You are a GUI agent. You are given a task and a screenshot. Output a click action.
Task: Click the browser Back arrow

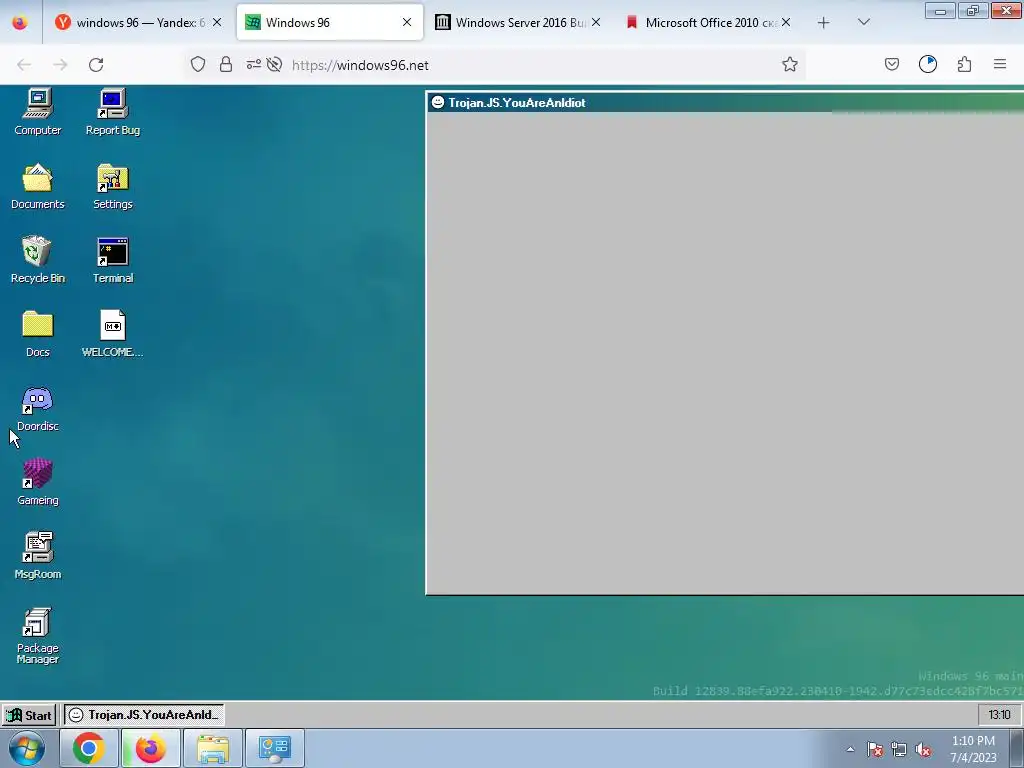[24, 65]
